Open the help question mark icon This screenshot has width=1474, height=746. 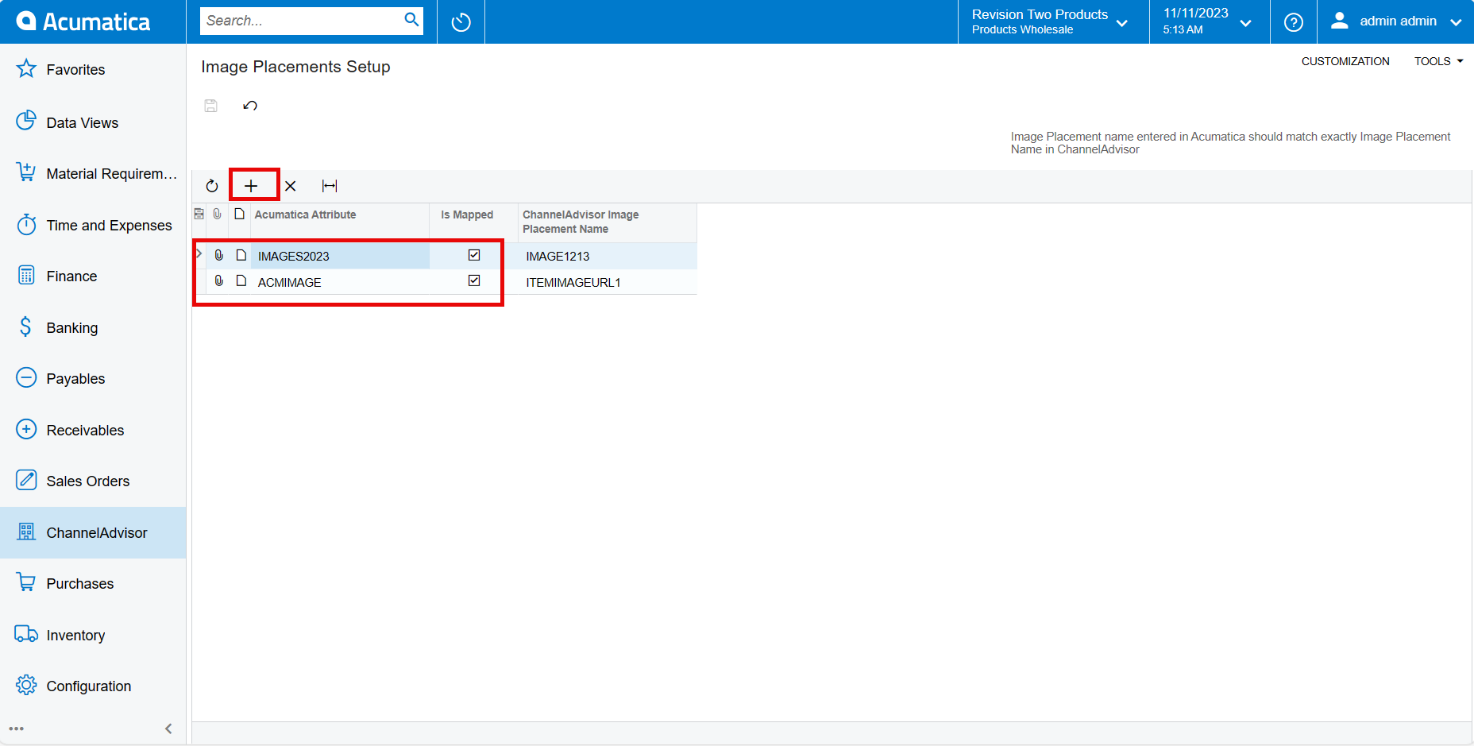(x=1293, y=22)
